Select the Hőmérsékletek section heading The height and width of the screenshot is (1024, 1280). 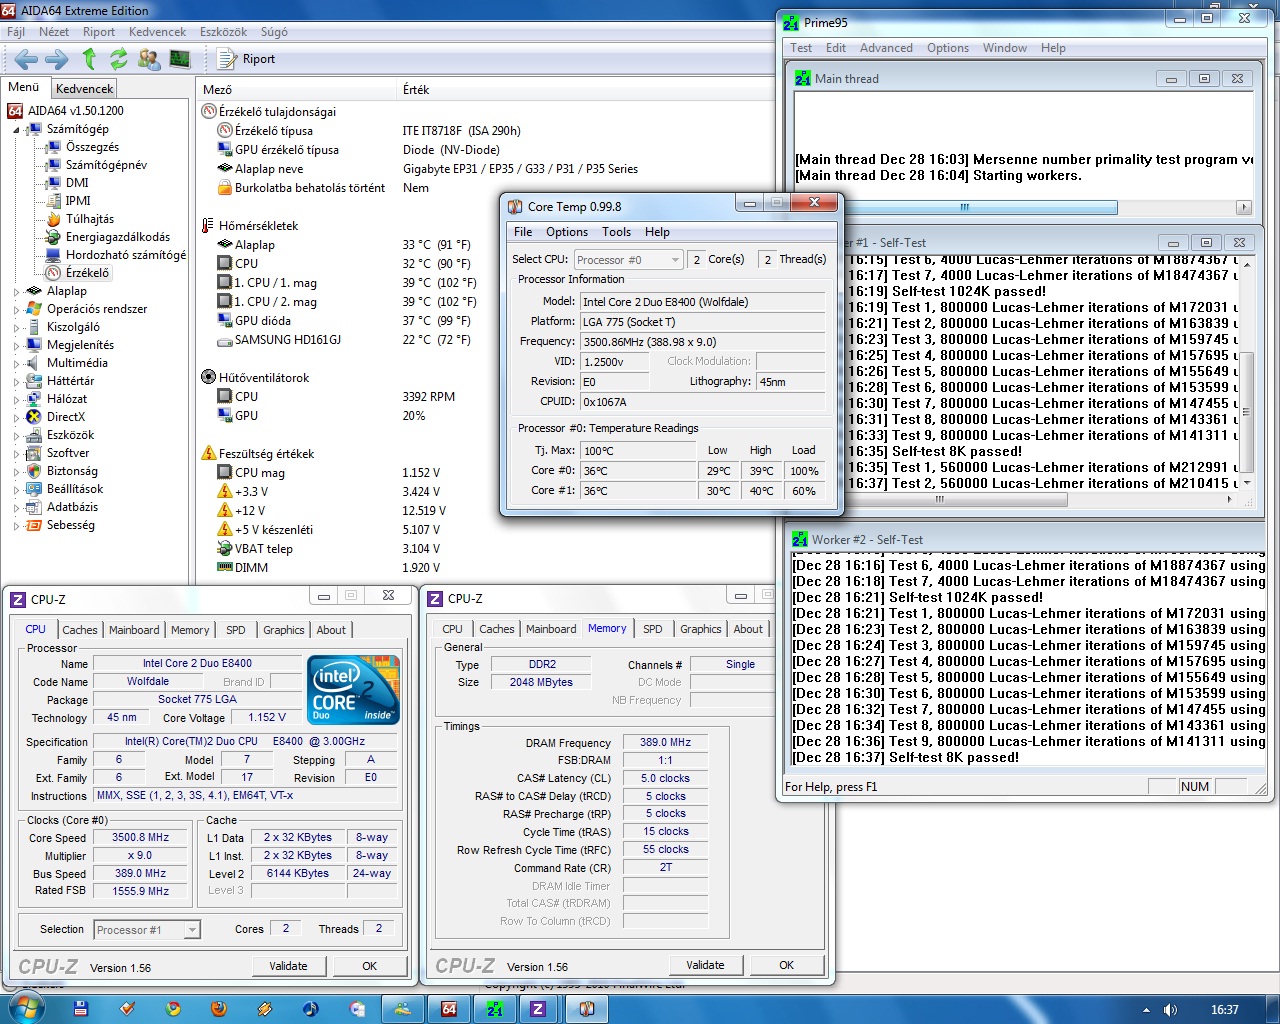coord(258,226)
